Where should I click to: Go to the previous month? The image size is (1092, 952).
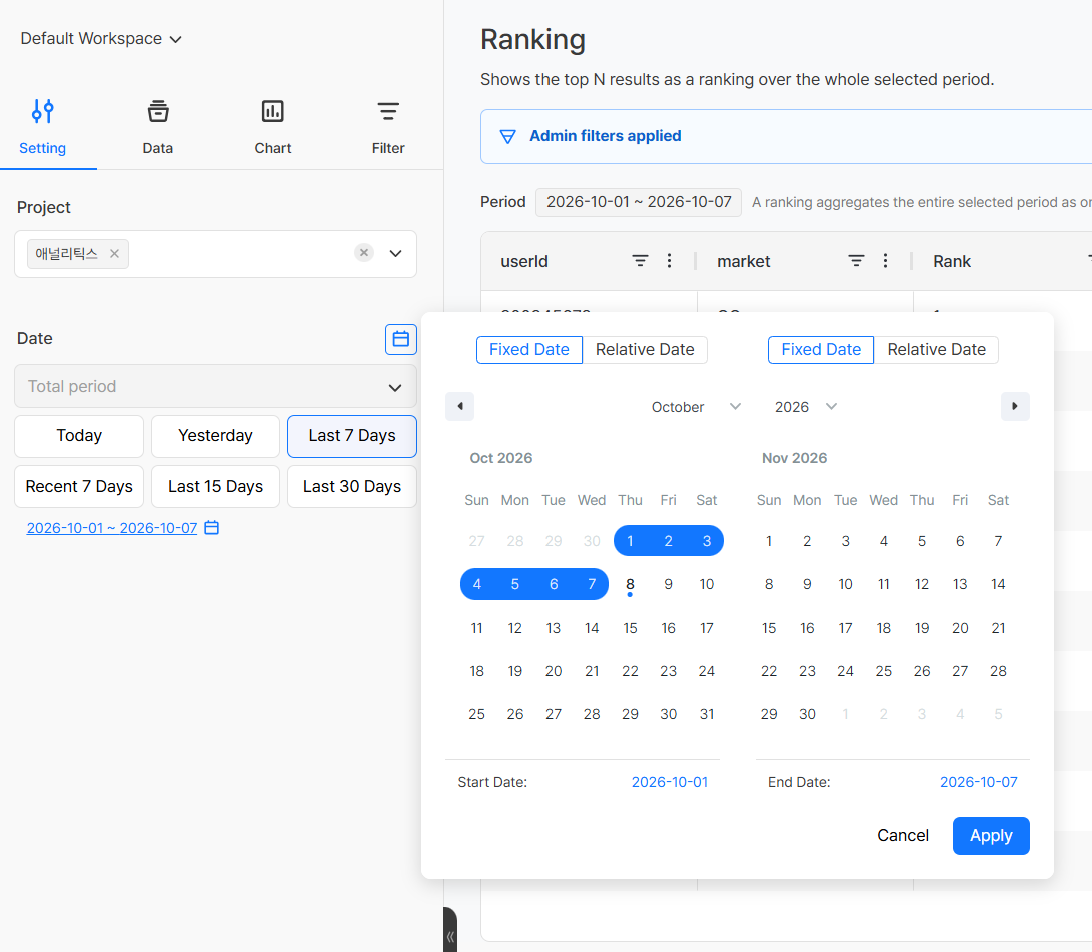tap(460, 407)
